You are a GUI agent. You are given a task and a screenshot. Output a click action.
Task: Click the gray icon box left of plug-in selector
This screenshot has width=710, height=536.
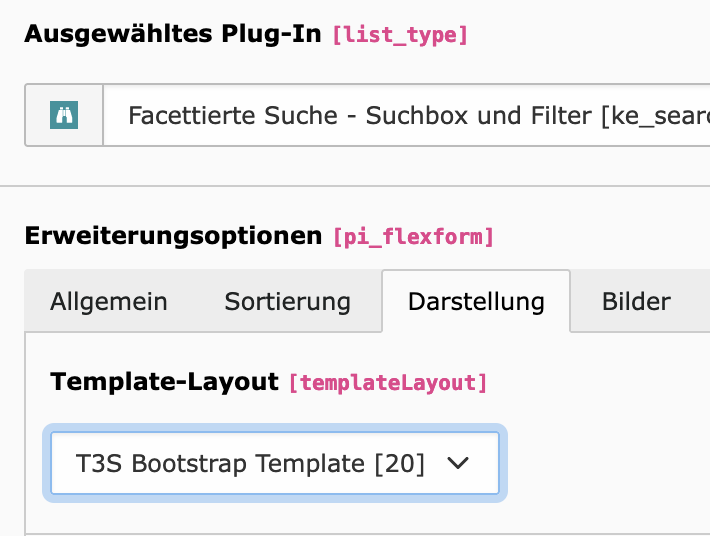pyautogui.click(x=64, y=115)
